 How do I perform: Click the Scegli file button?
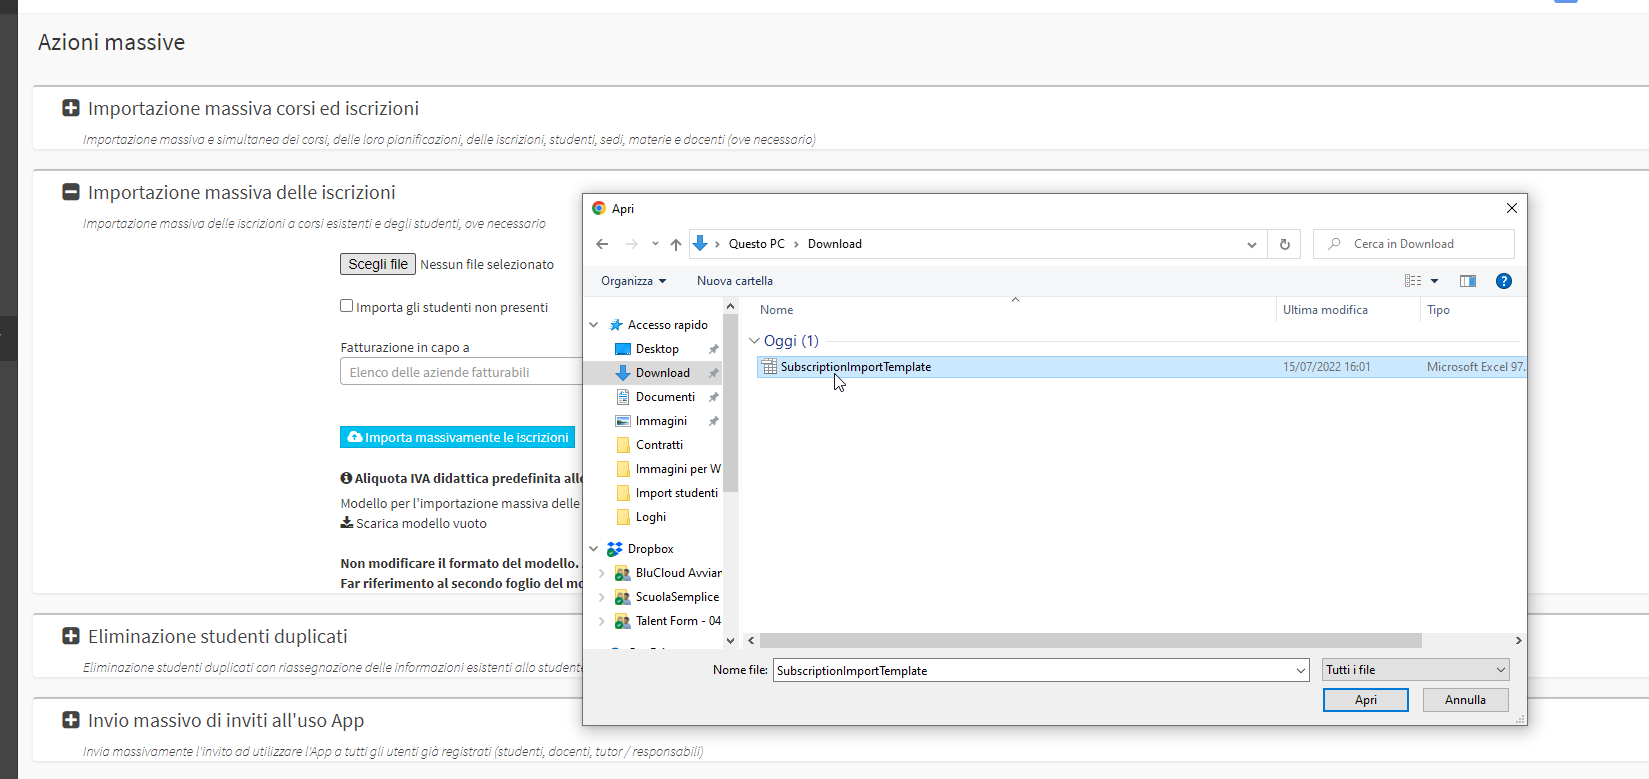(x=378, y=264)
